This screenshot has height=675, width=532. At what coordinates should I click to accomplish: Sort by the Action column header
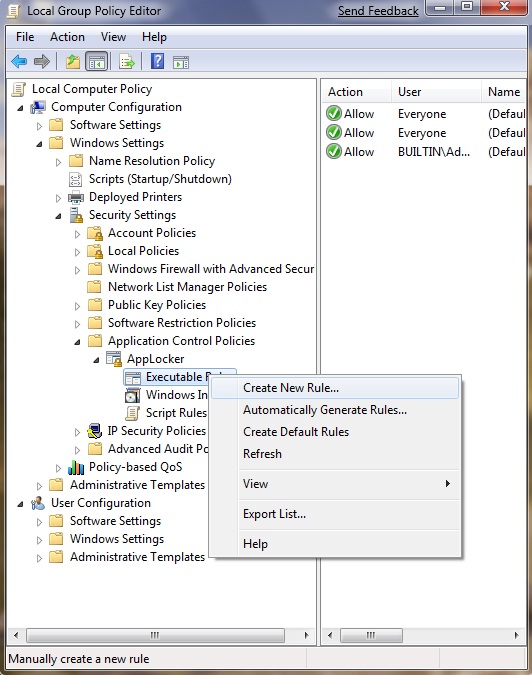tap(356, 92)
